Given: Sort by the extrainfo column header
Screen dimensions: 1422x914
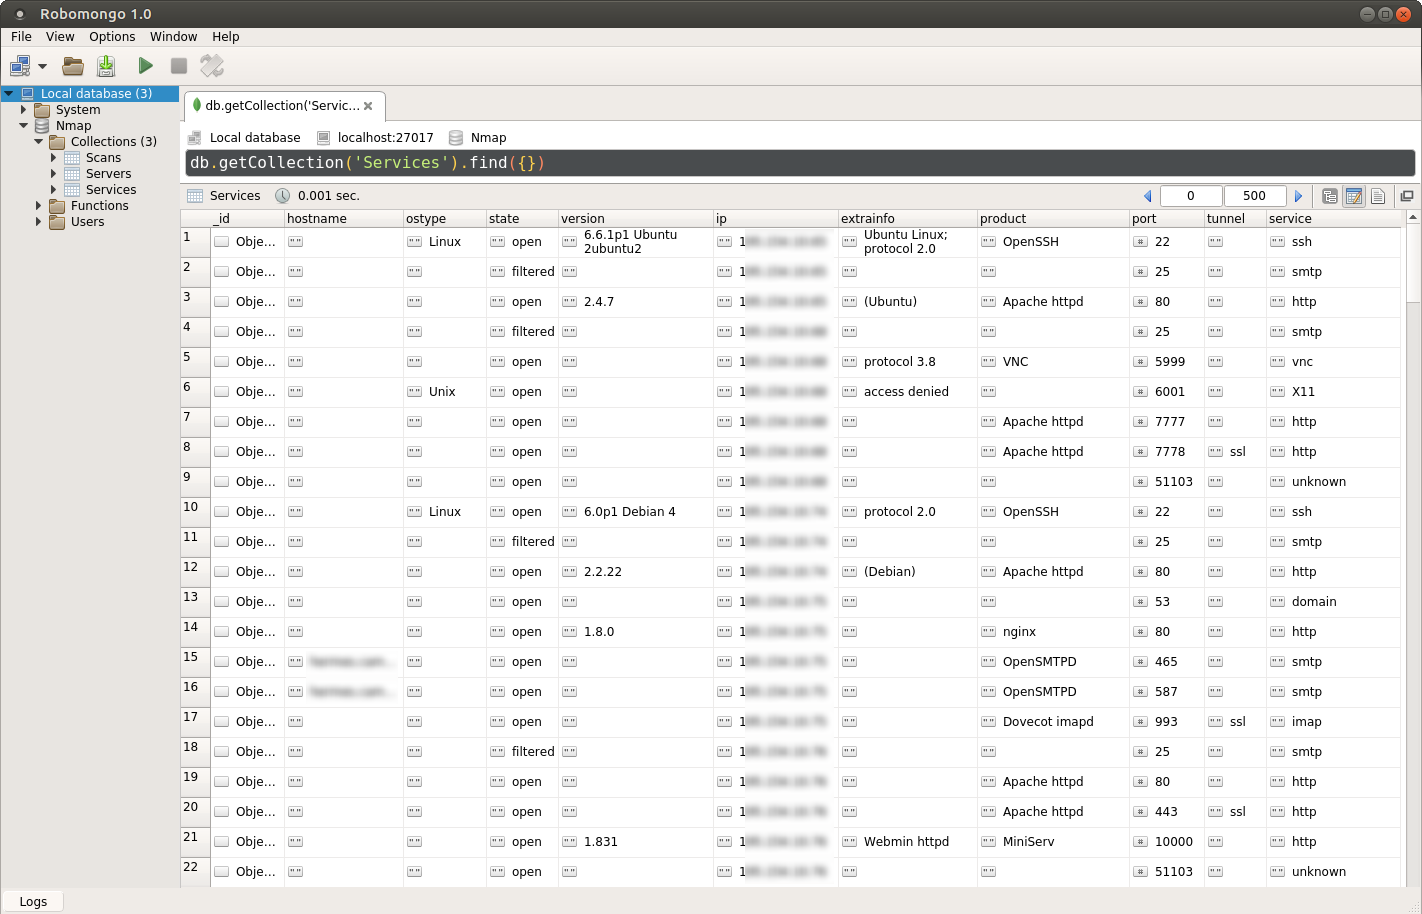Looking at the screenshot, I should [x=908, y=219].
